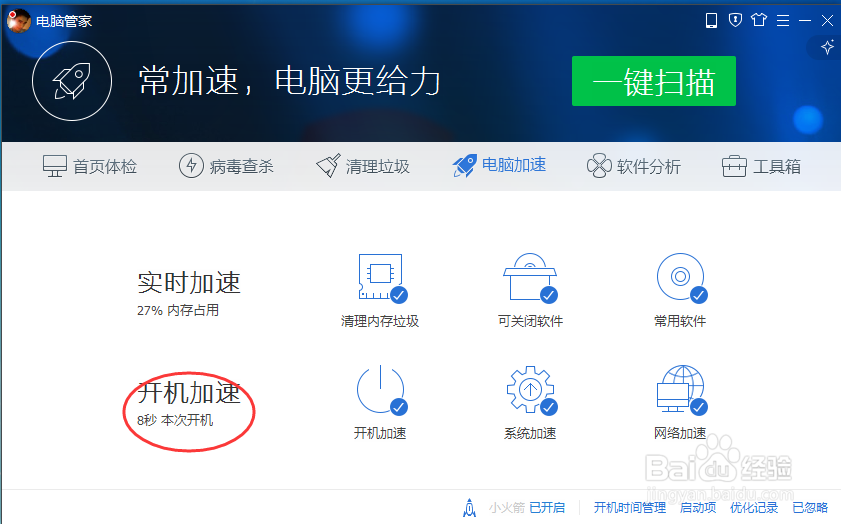
Task: Click the 可关闭软件 label
Action: (530, 321)
